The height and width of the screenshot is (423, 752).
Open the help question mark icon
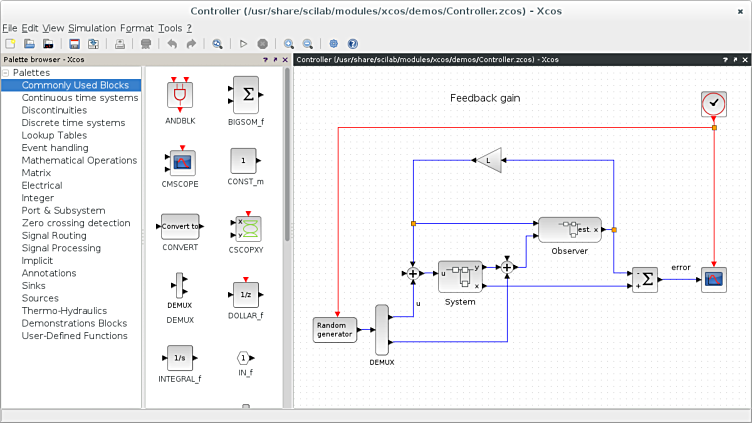coord(352,44)
